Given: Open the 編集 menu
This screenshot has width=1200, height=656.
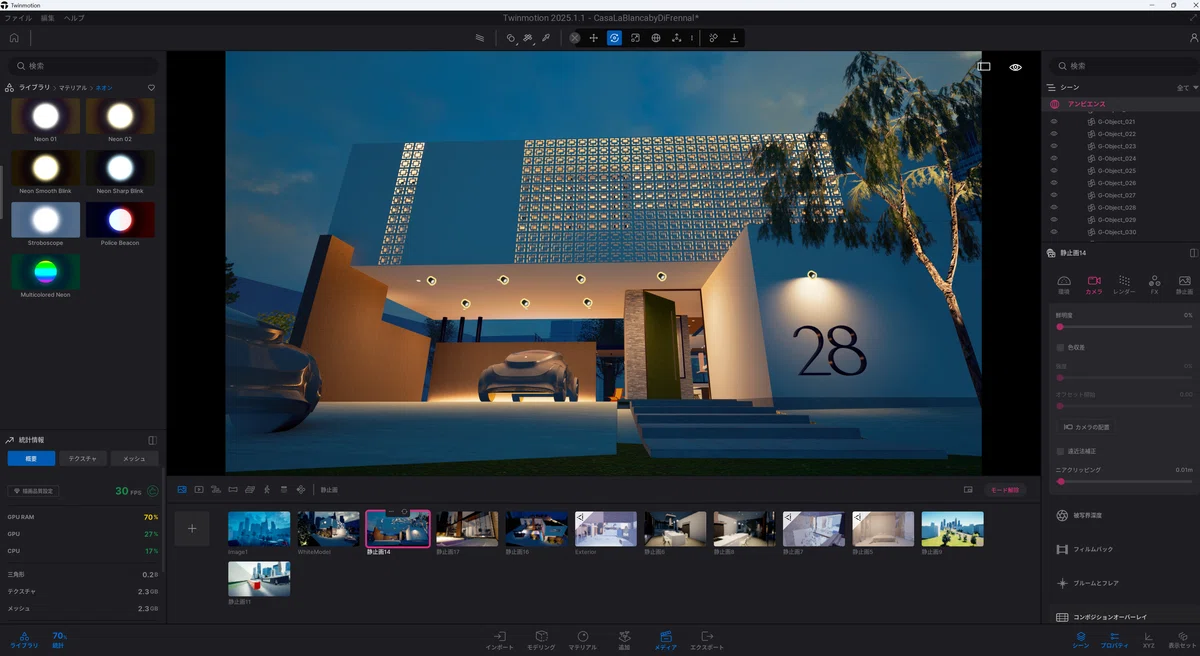Looking at the screenshot, I should coord(48,18).
